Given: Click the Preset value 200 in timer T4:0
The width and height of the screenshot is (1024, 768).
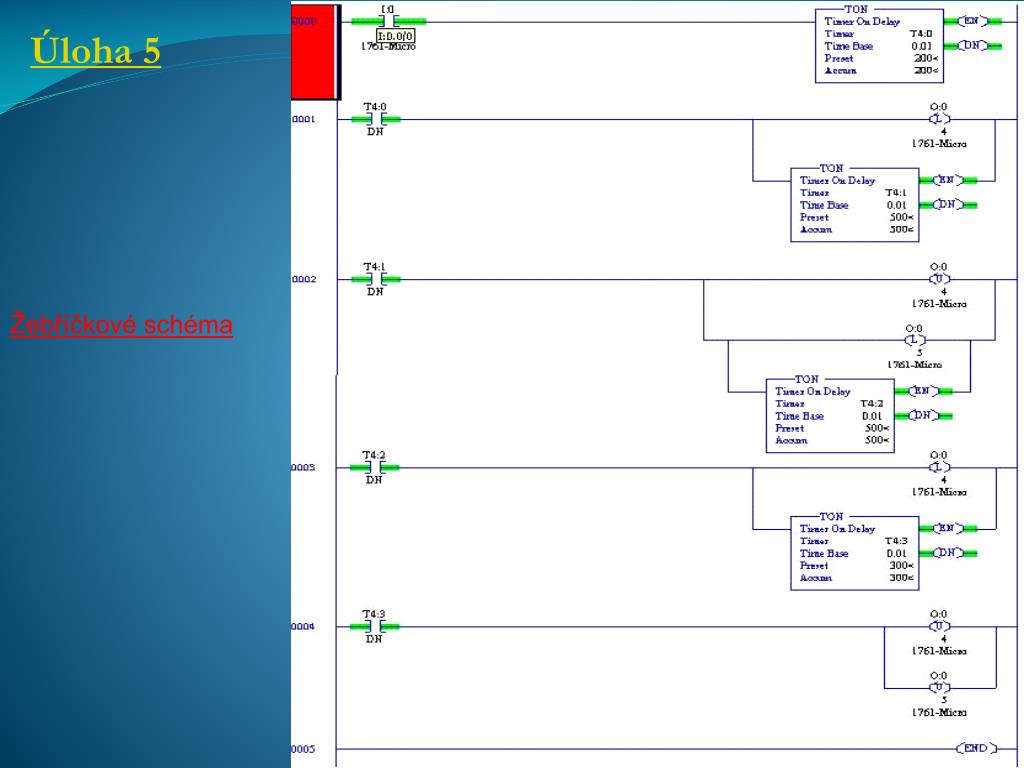Looking at the screenshot, I should (926, 58).
